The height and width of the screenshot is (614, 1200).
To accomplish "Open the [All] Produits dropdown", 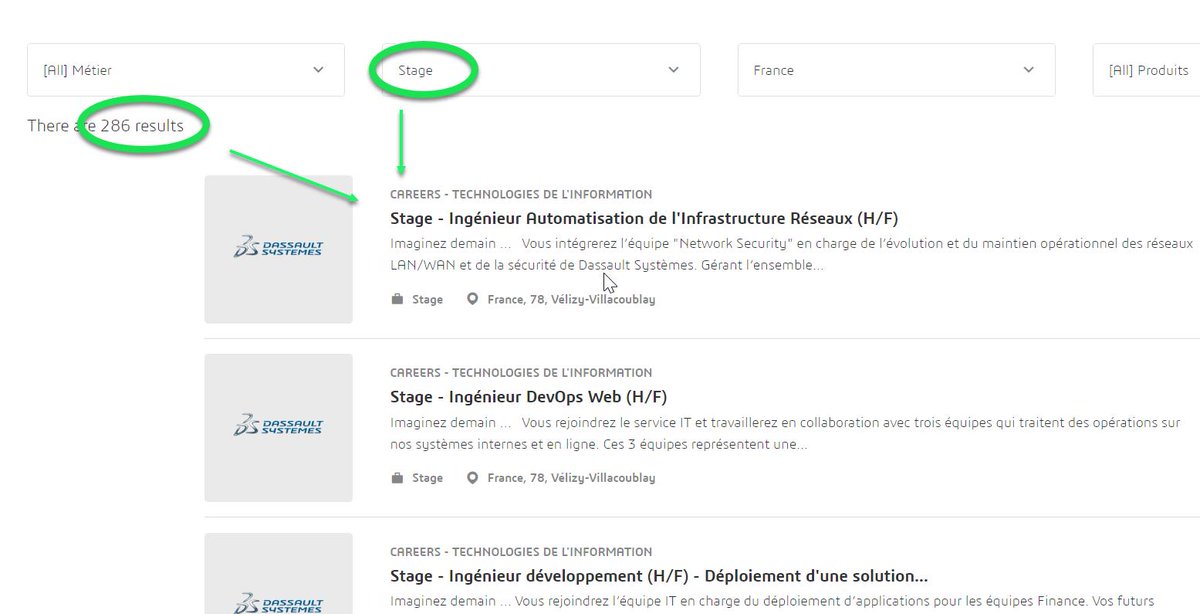I will pyautogui.click(x=1147, y=70).
